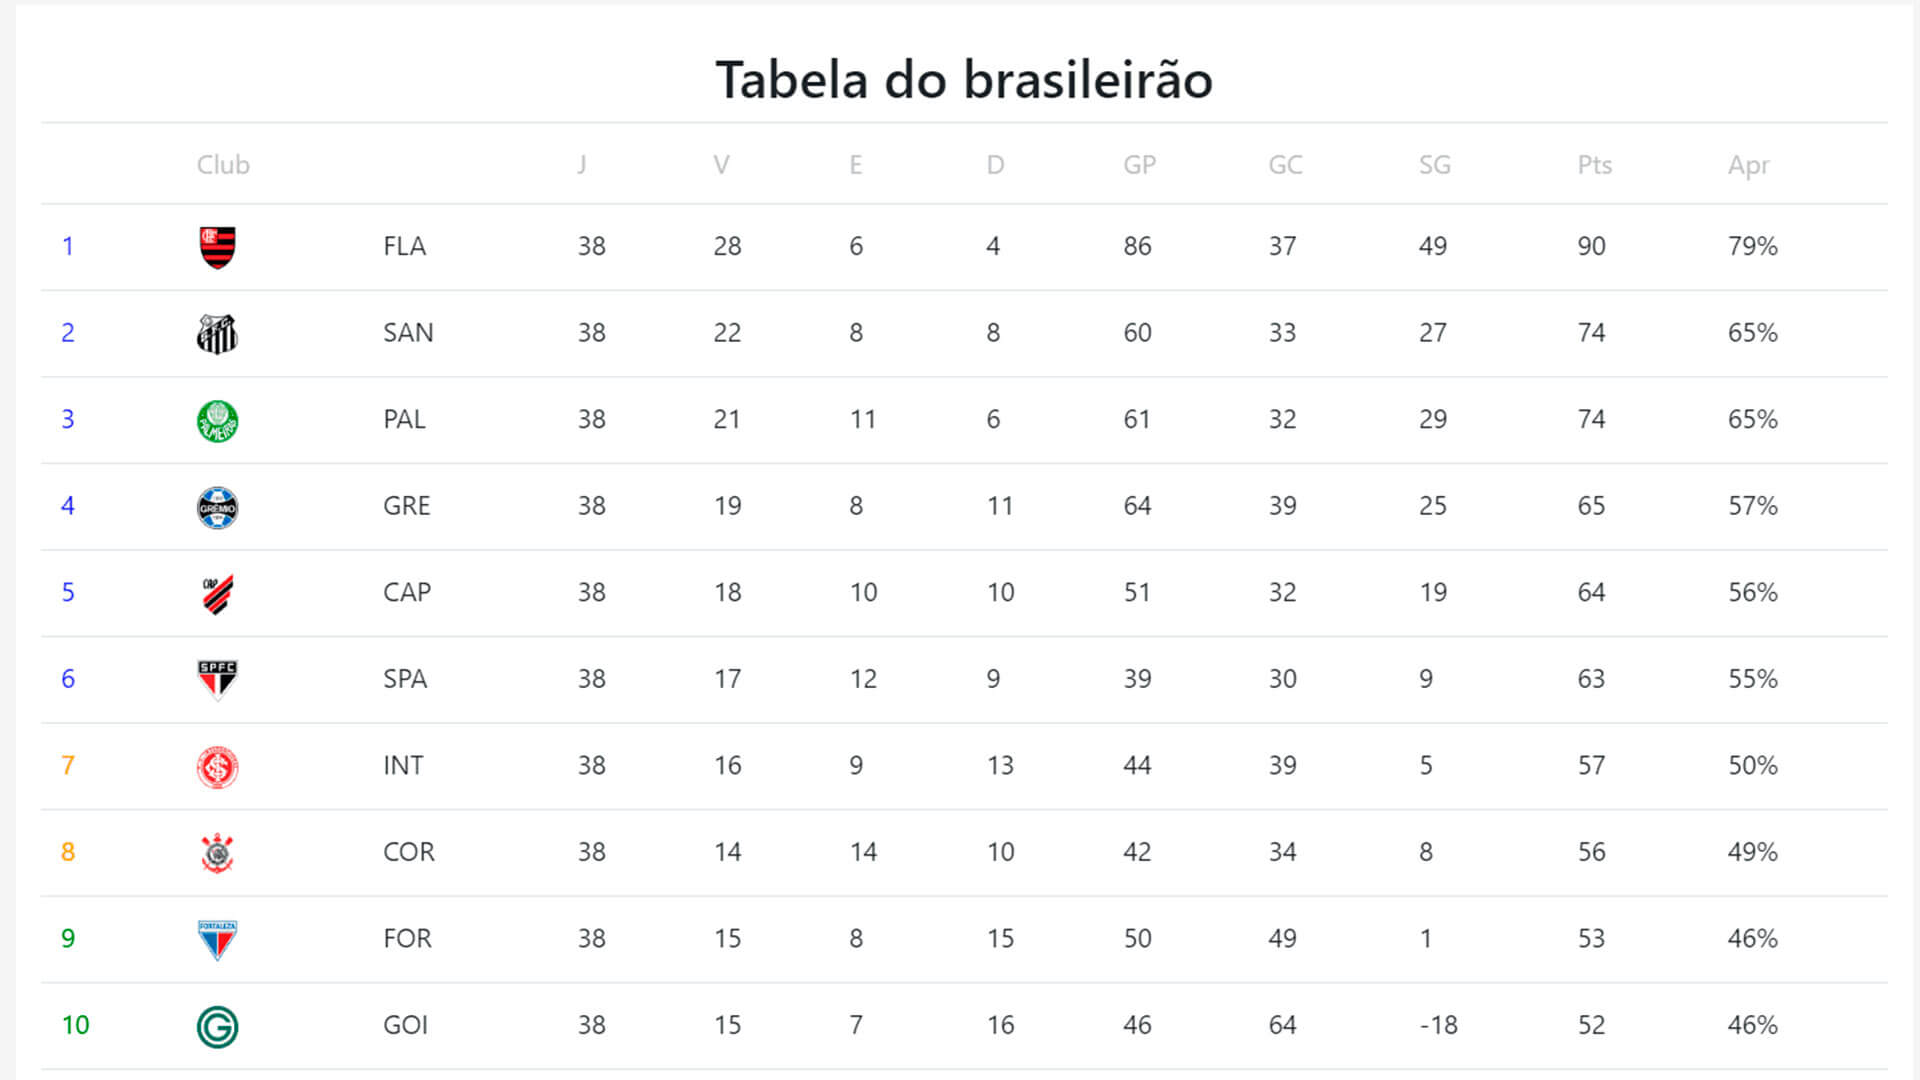Click the Flamengo club crest

point(217,247)
